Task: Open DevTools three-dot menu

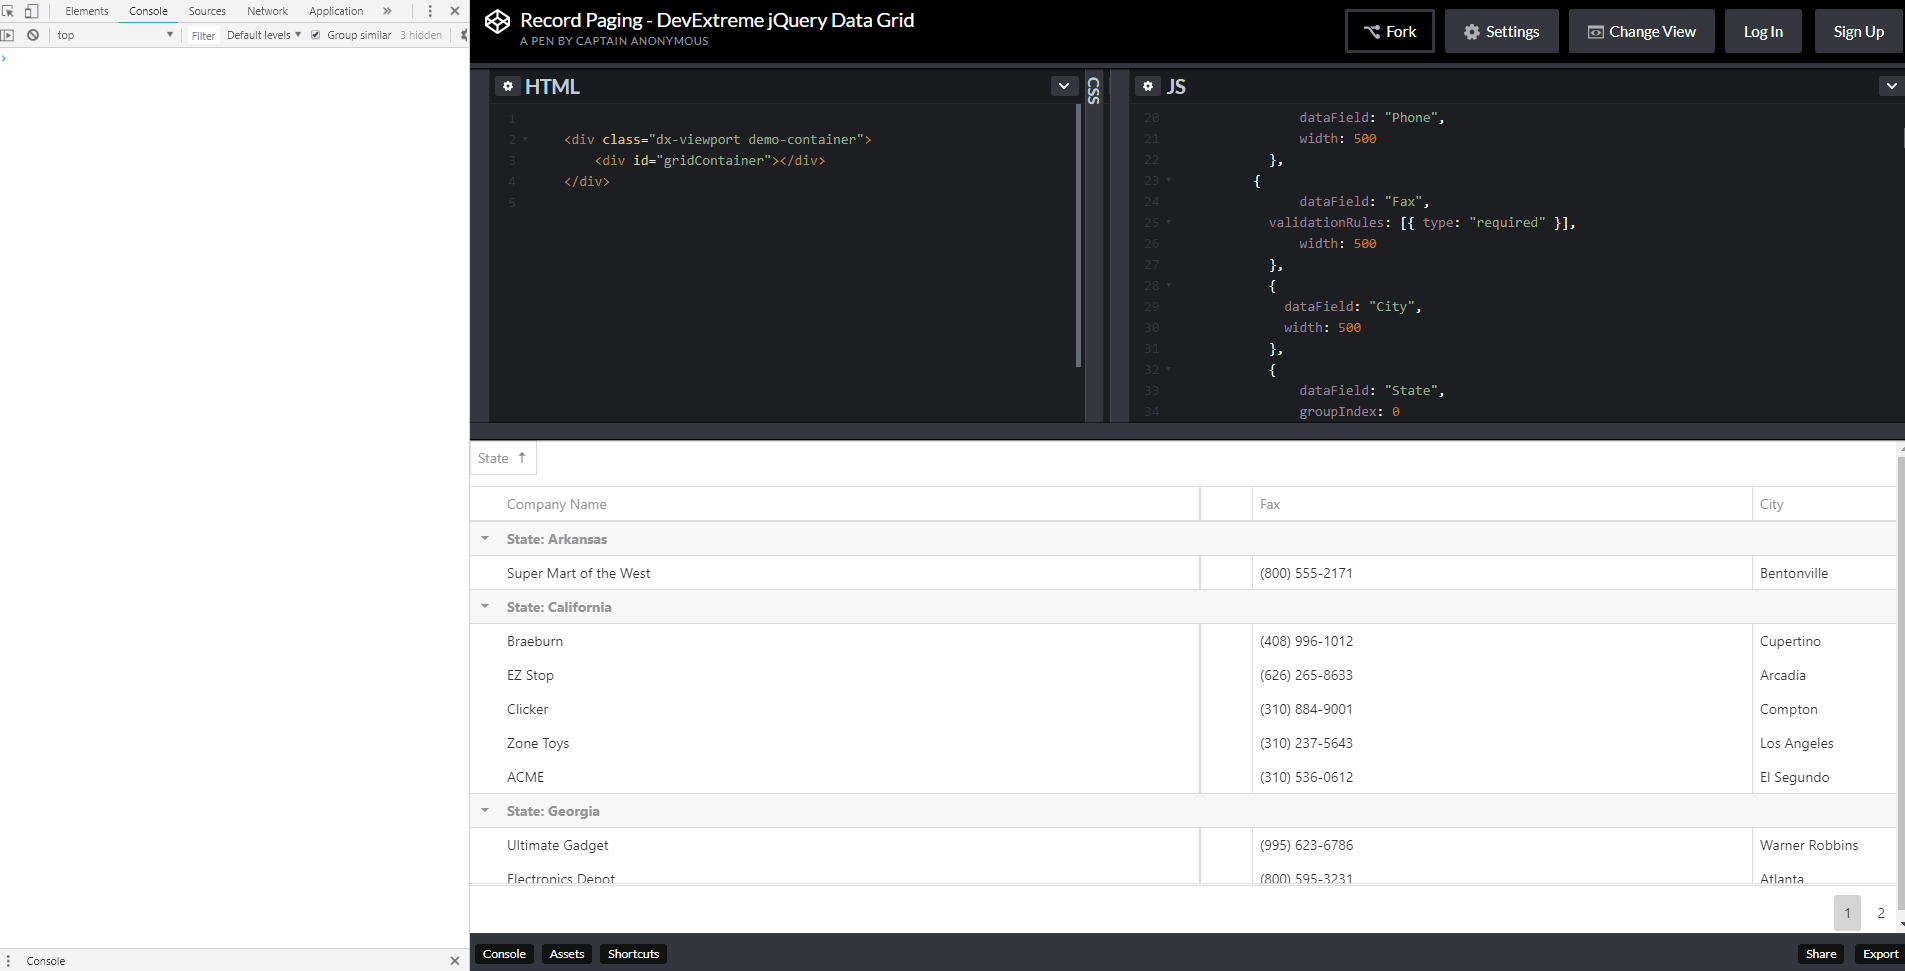Action: [x=430, y=11]
